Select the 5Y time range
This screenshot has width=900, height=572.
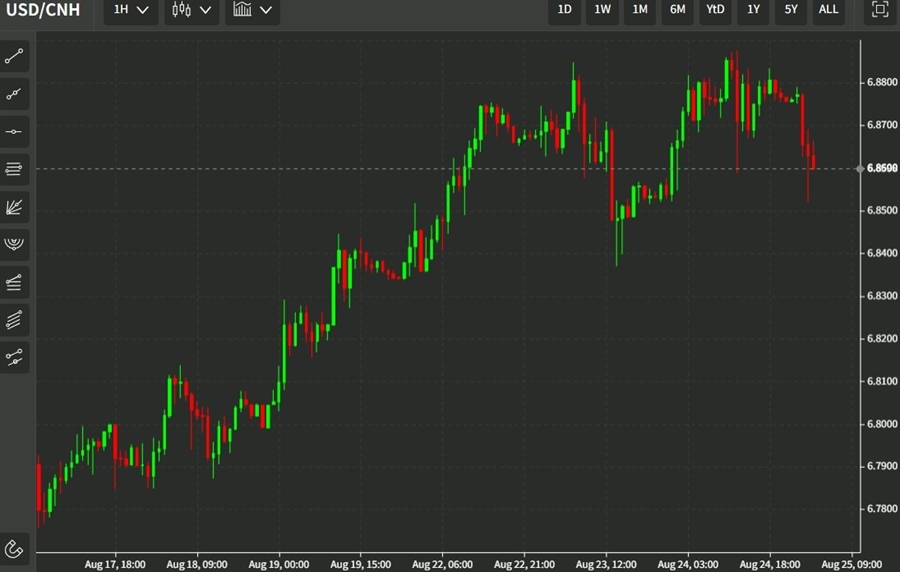point(791,10)
